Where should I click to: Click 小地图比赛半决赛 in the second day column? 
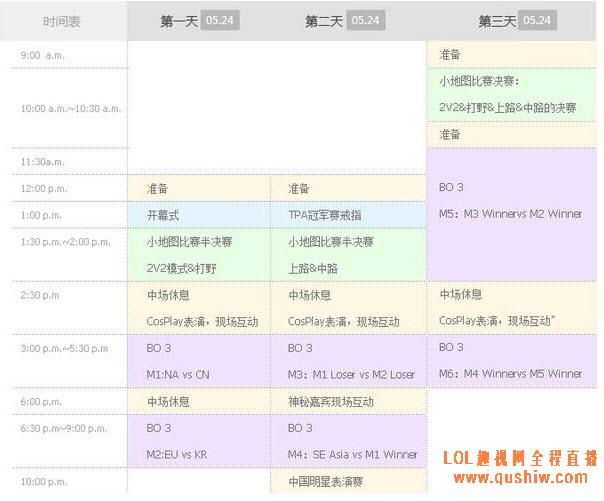click(x=331, y=242)
